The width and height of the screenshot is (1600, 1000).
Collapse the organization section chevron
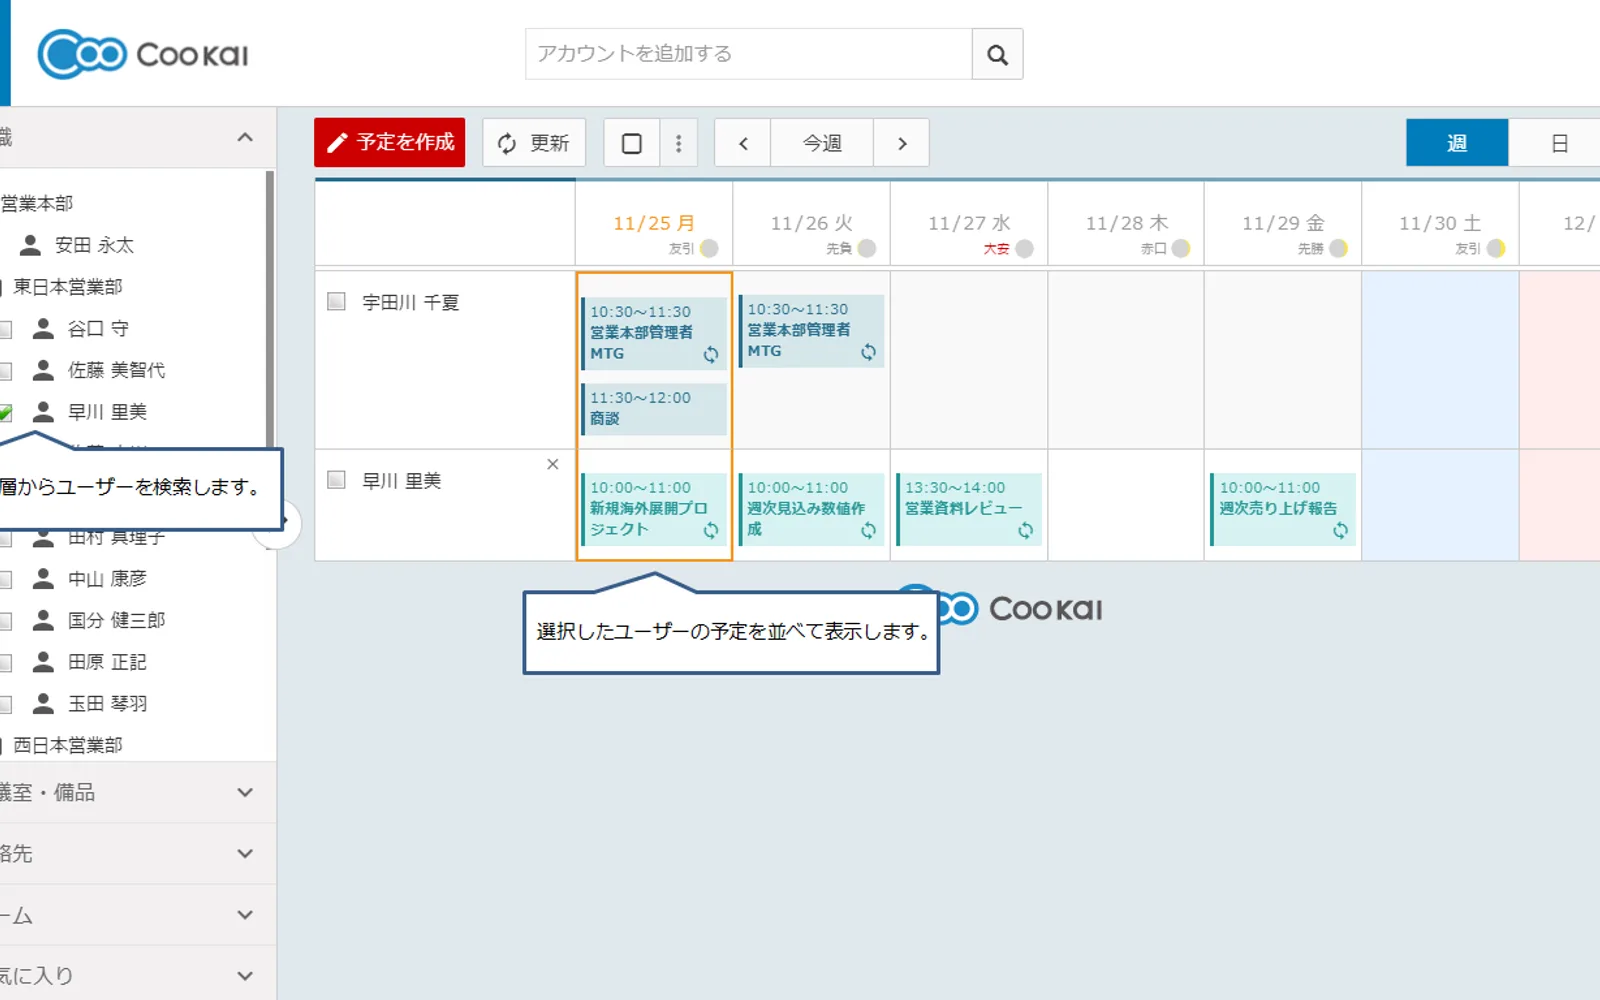[x=245, y=137]
